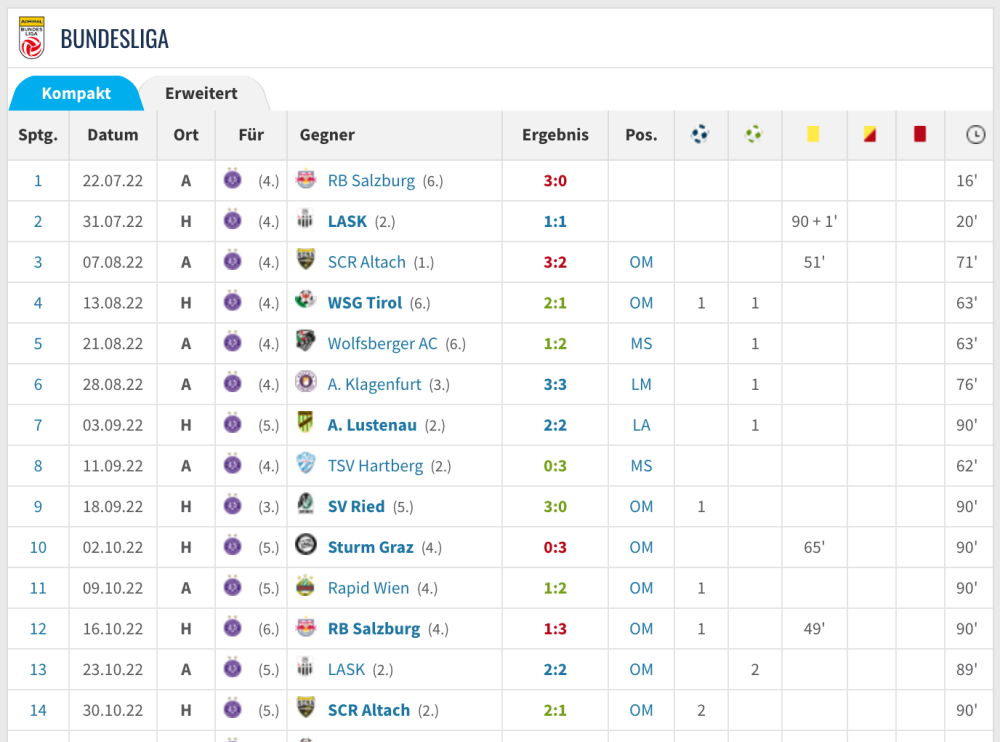This screenshot has width=1000, height=742.
Task: Click the yellow-red card column header
Action: point(870,134)
